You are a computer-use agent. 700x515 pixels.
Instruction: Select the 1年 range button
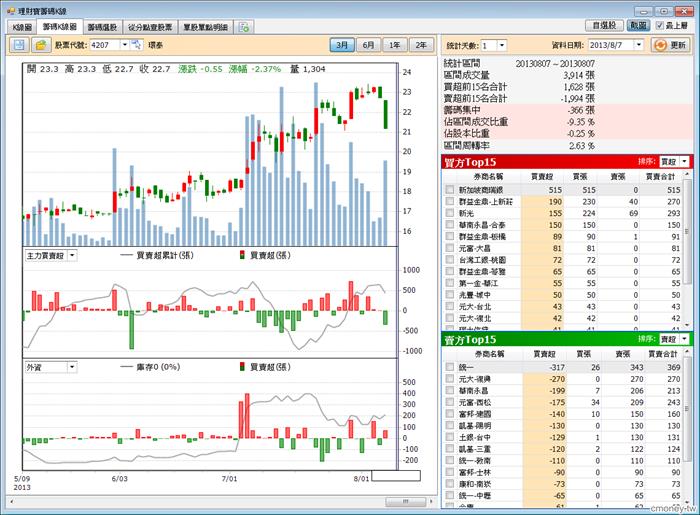(395, 45)
